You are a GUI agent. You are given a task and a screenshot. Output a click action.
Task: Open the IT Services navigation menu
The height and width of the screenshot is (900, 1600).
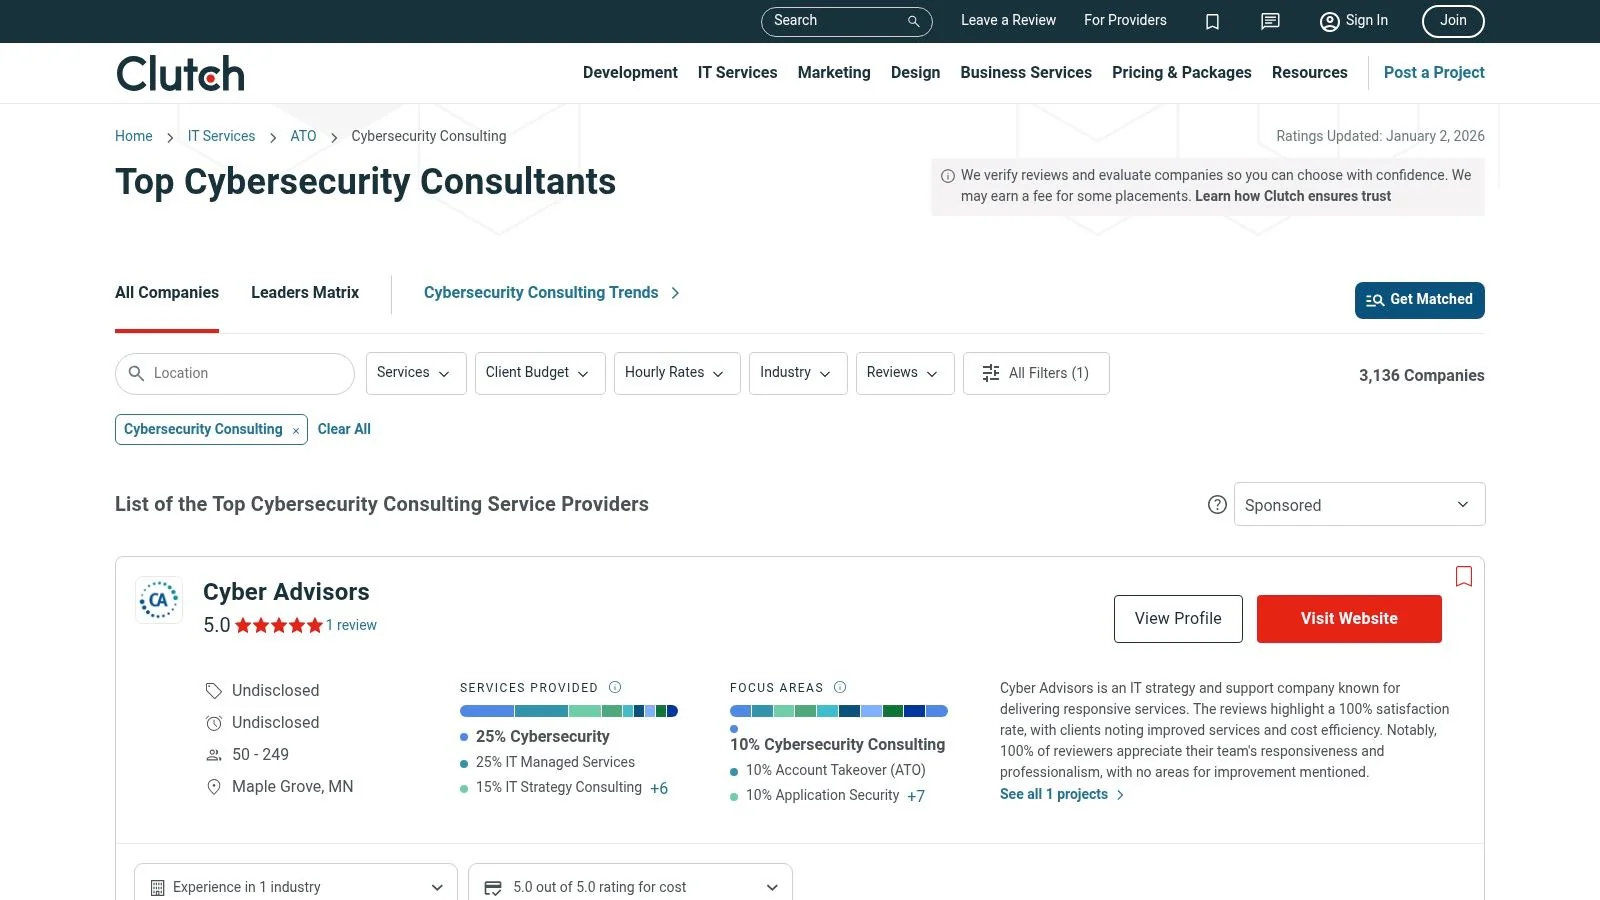point(737,72)
